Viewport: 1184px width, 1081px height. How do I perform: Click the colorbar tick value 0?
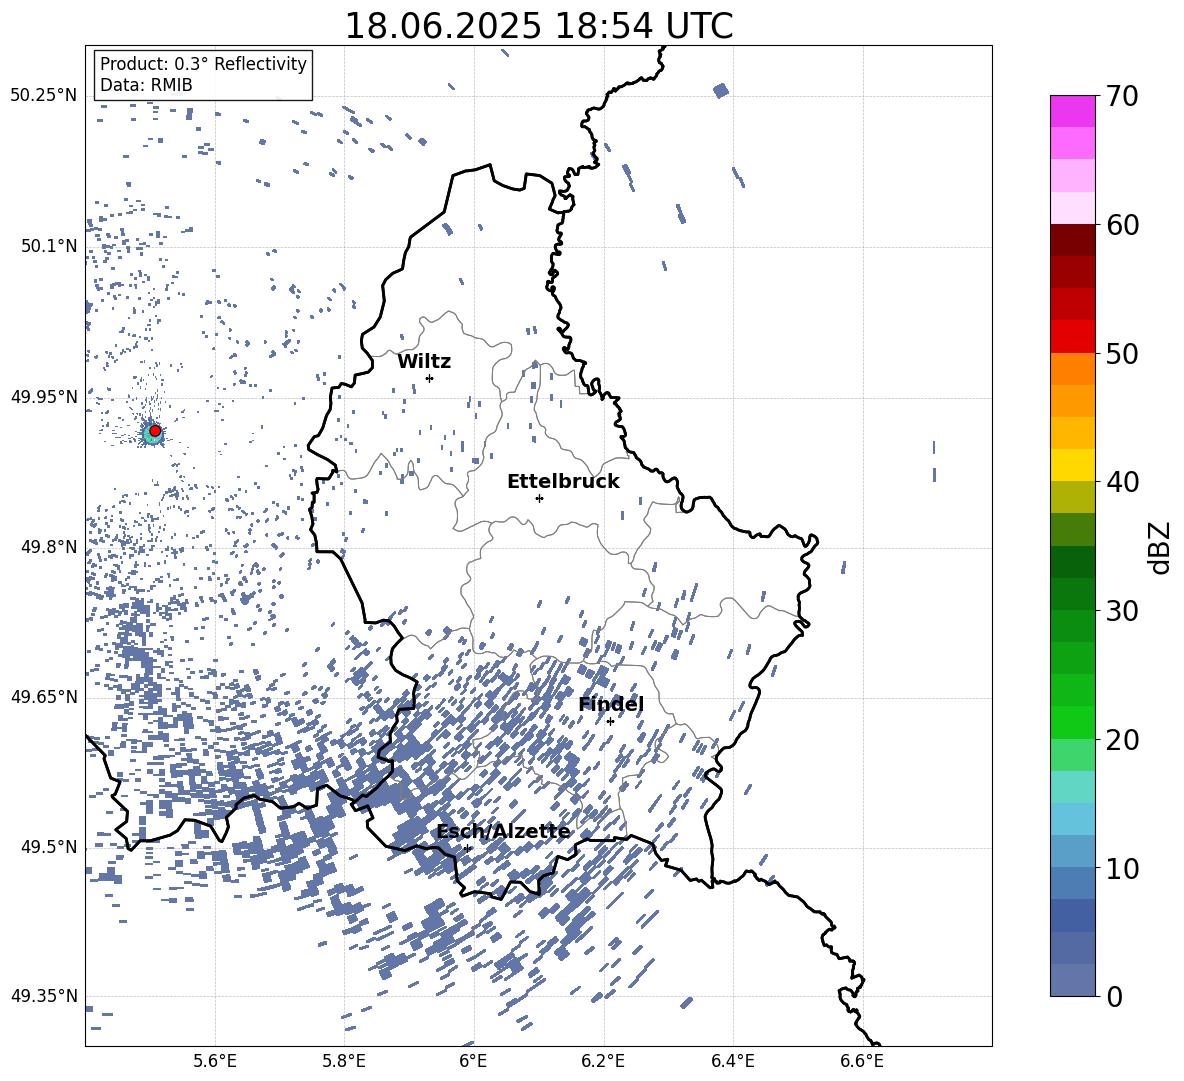(1114, 996)
